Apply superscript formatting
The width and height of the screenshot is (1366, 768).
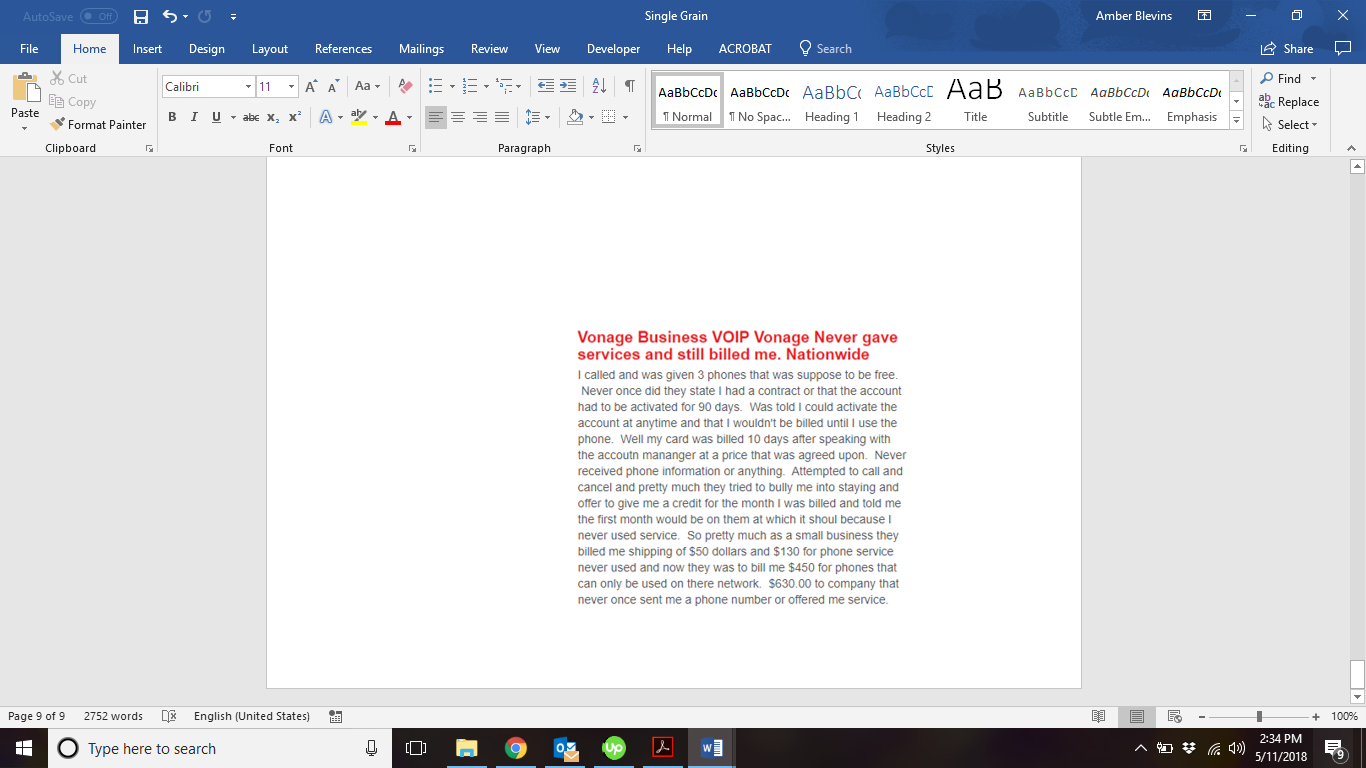pos(295,117)
